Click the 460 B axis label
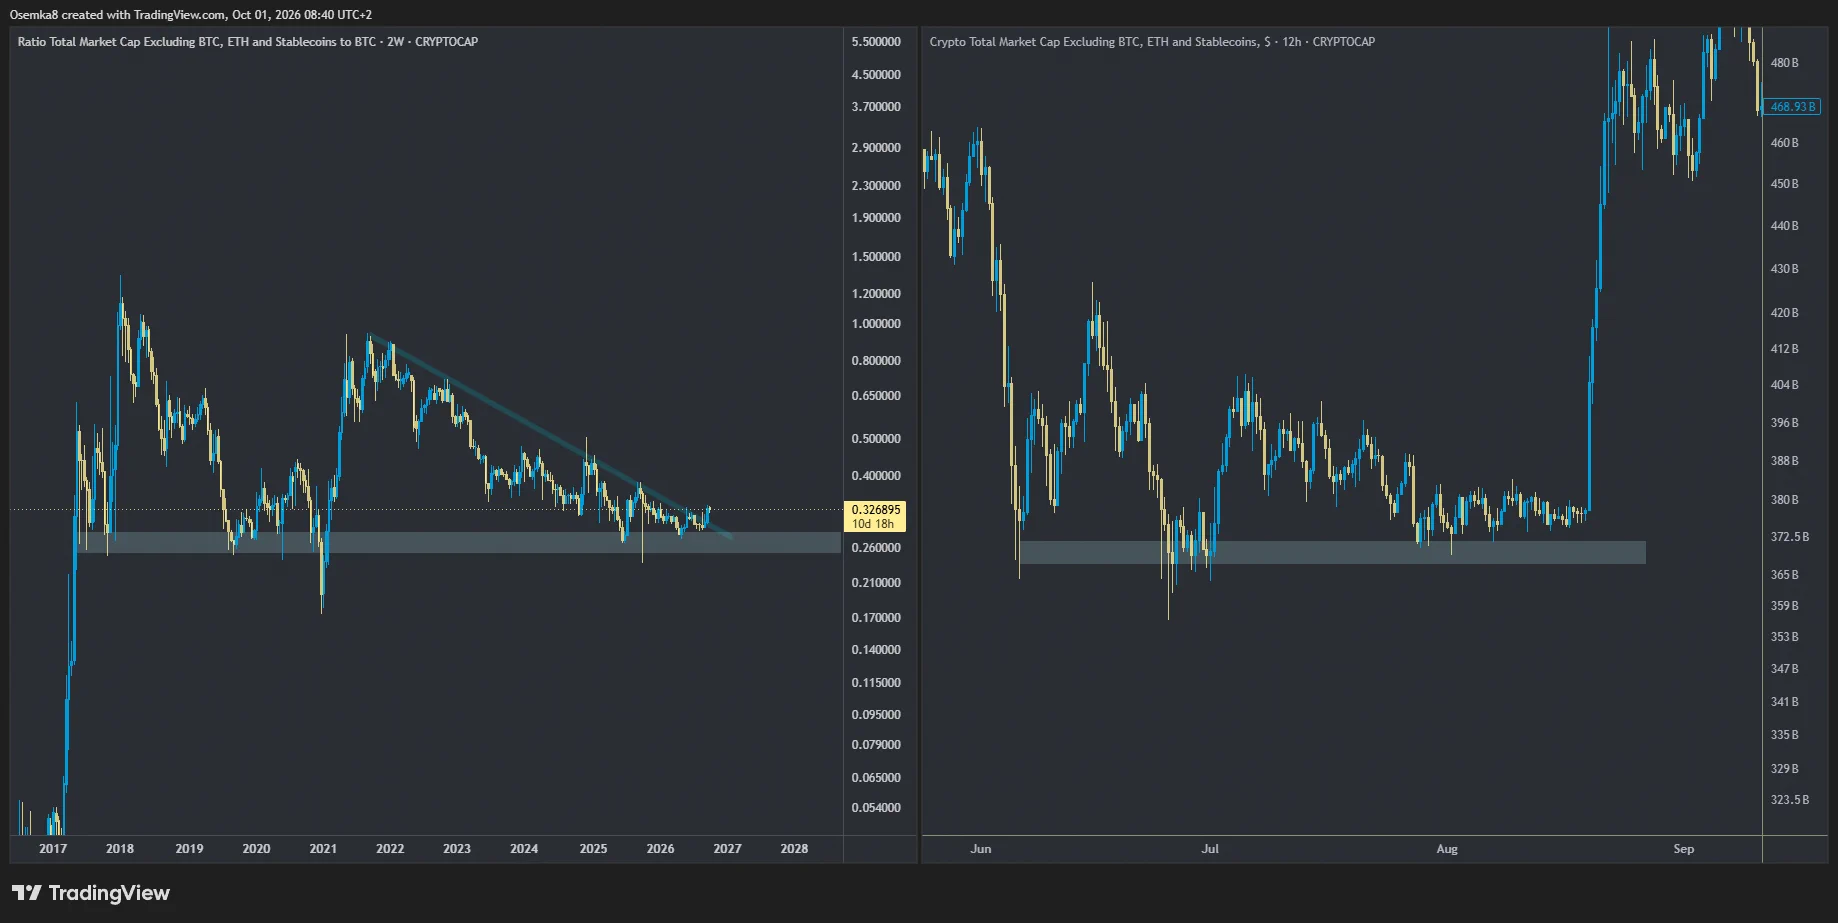 tap(1785, 143)
